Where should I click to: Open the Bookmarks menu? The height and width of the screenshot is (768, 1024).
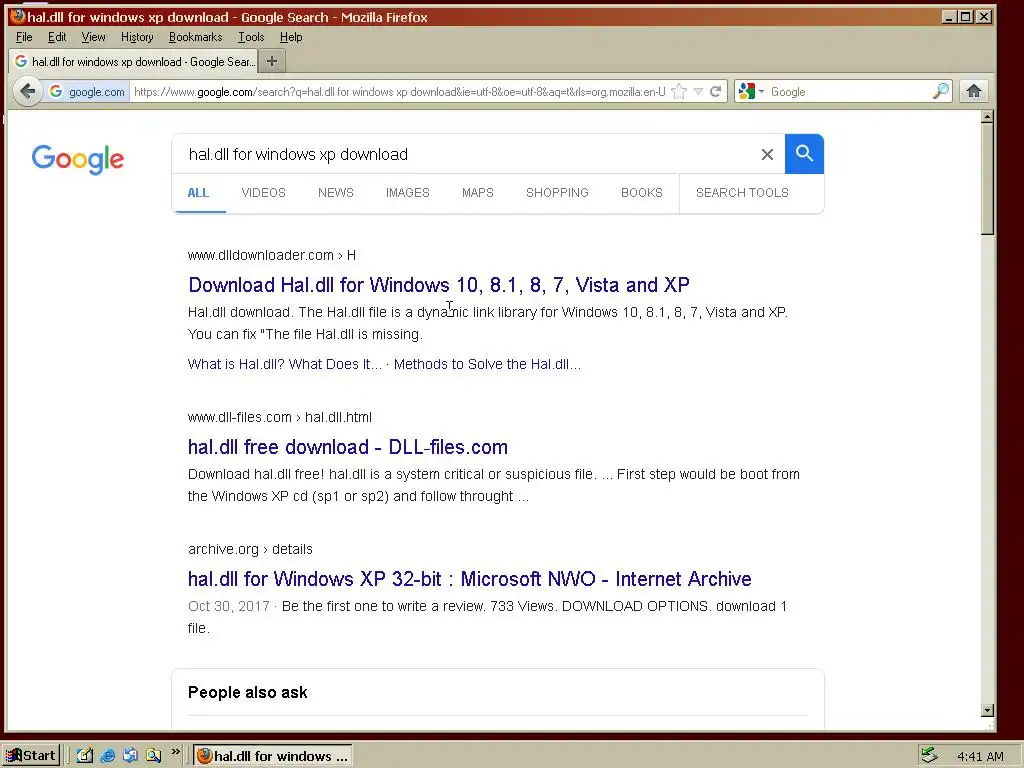[195, 37]
